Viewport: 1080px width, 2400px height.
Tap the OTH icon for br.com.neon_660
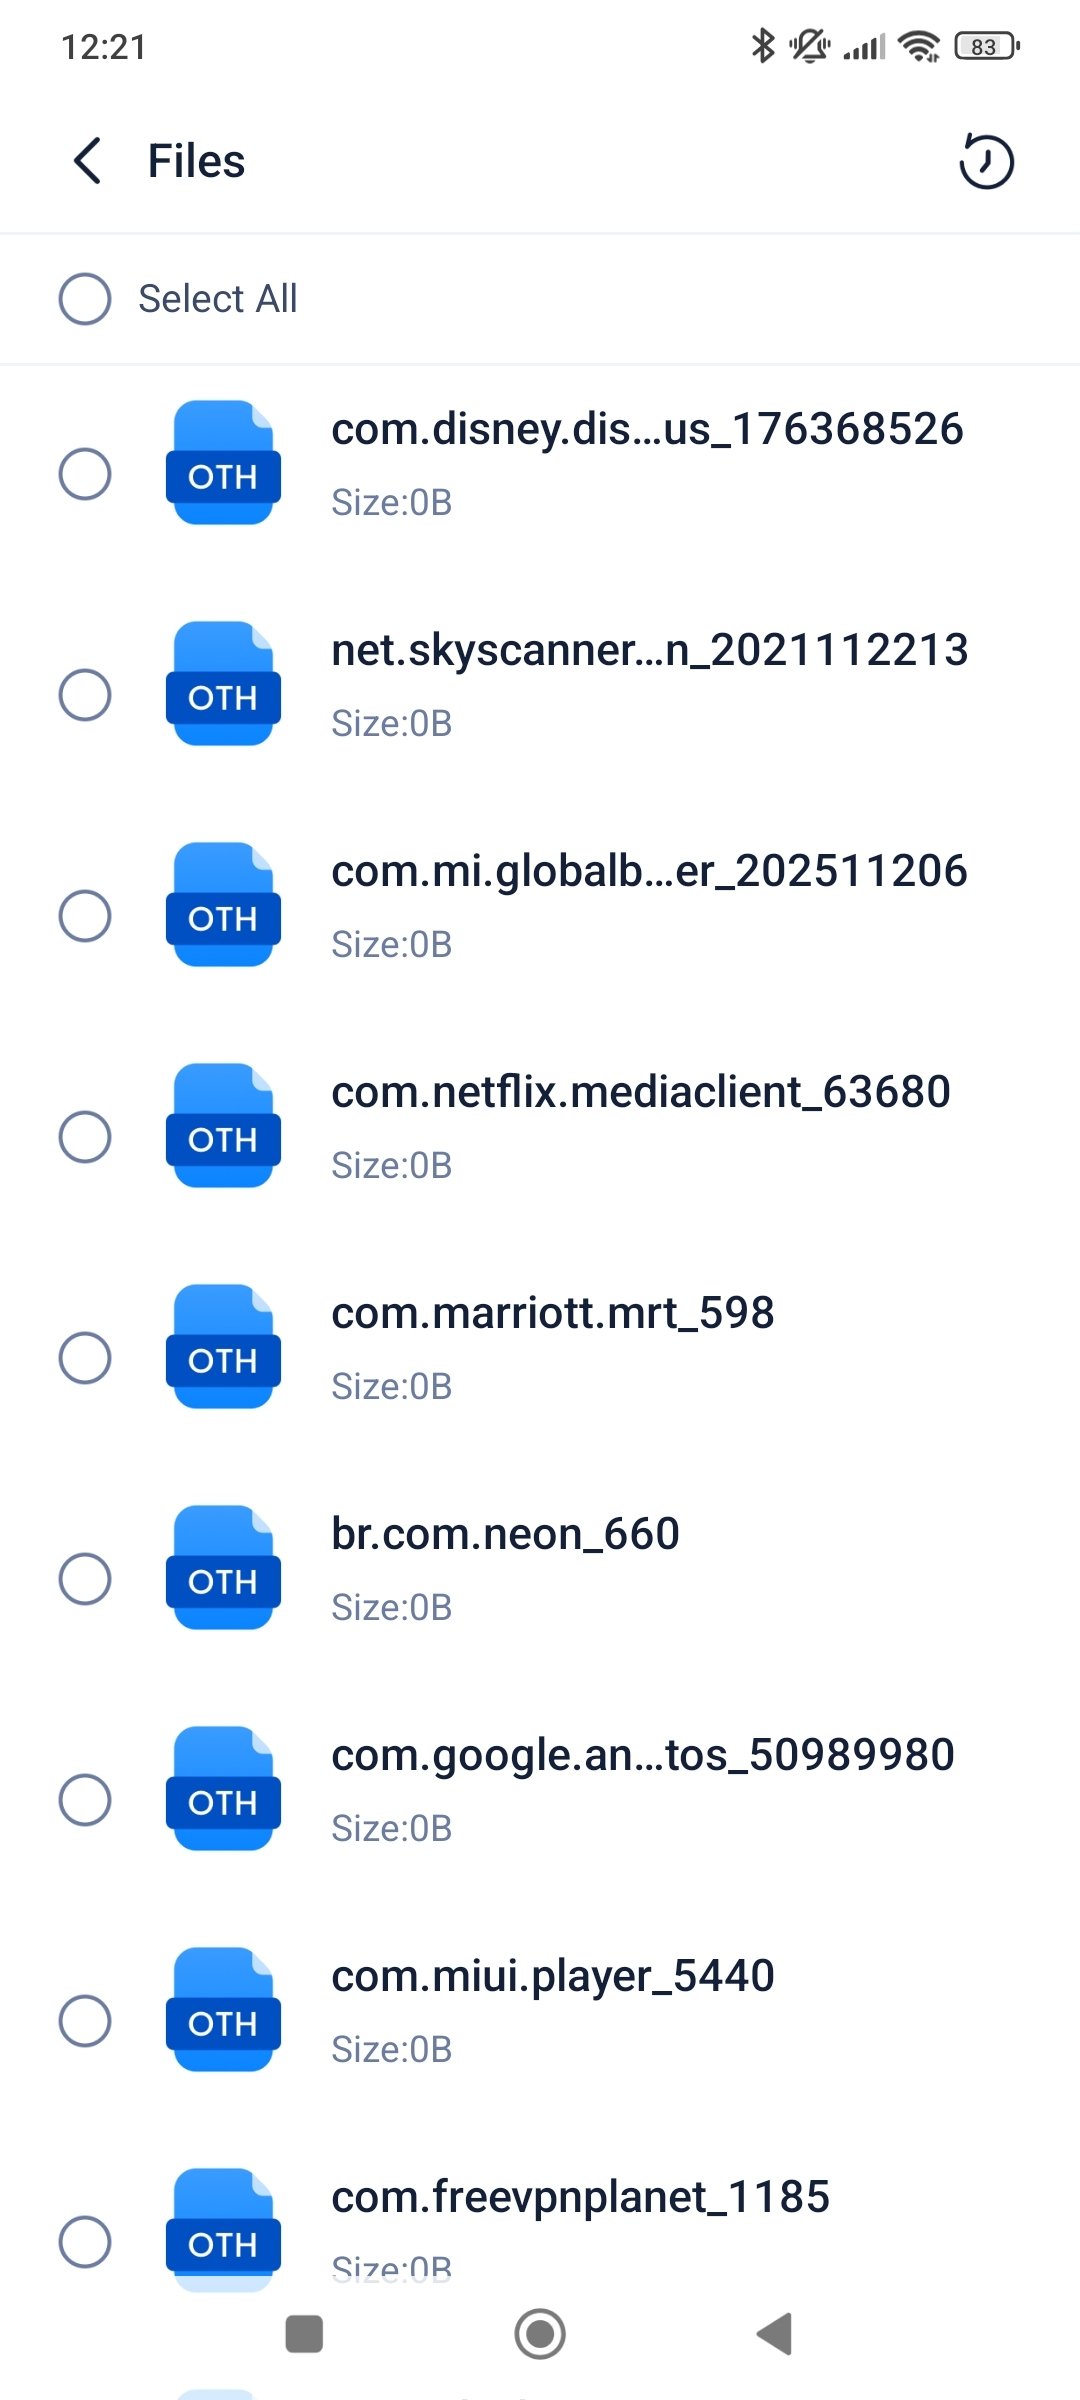click(x=223, y=1568)
